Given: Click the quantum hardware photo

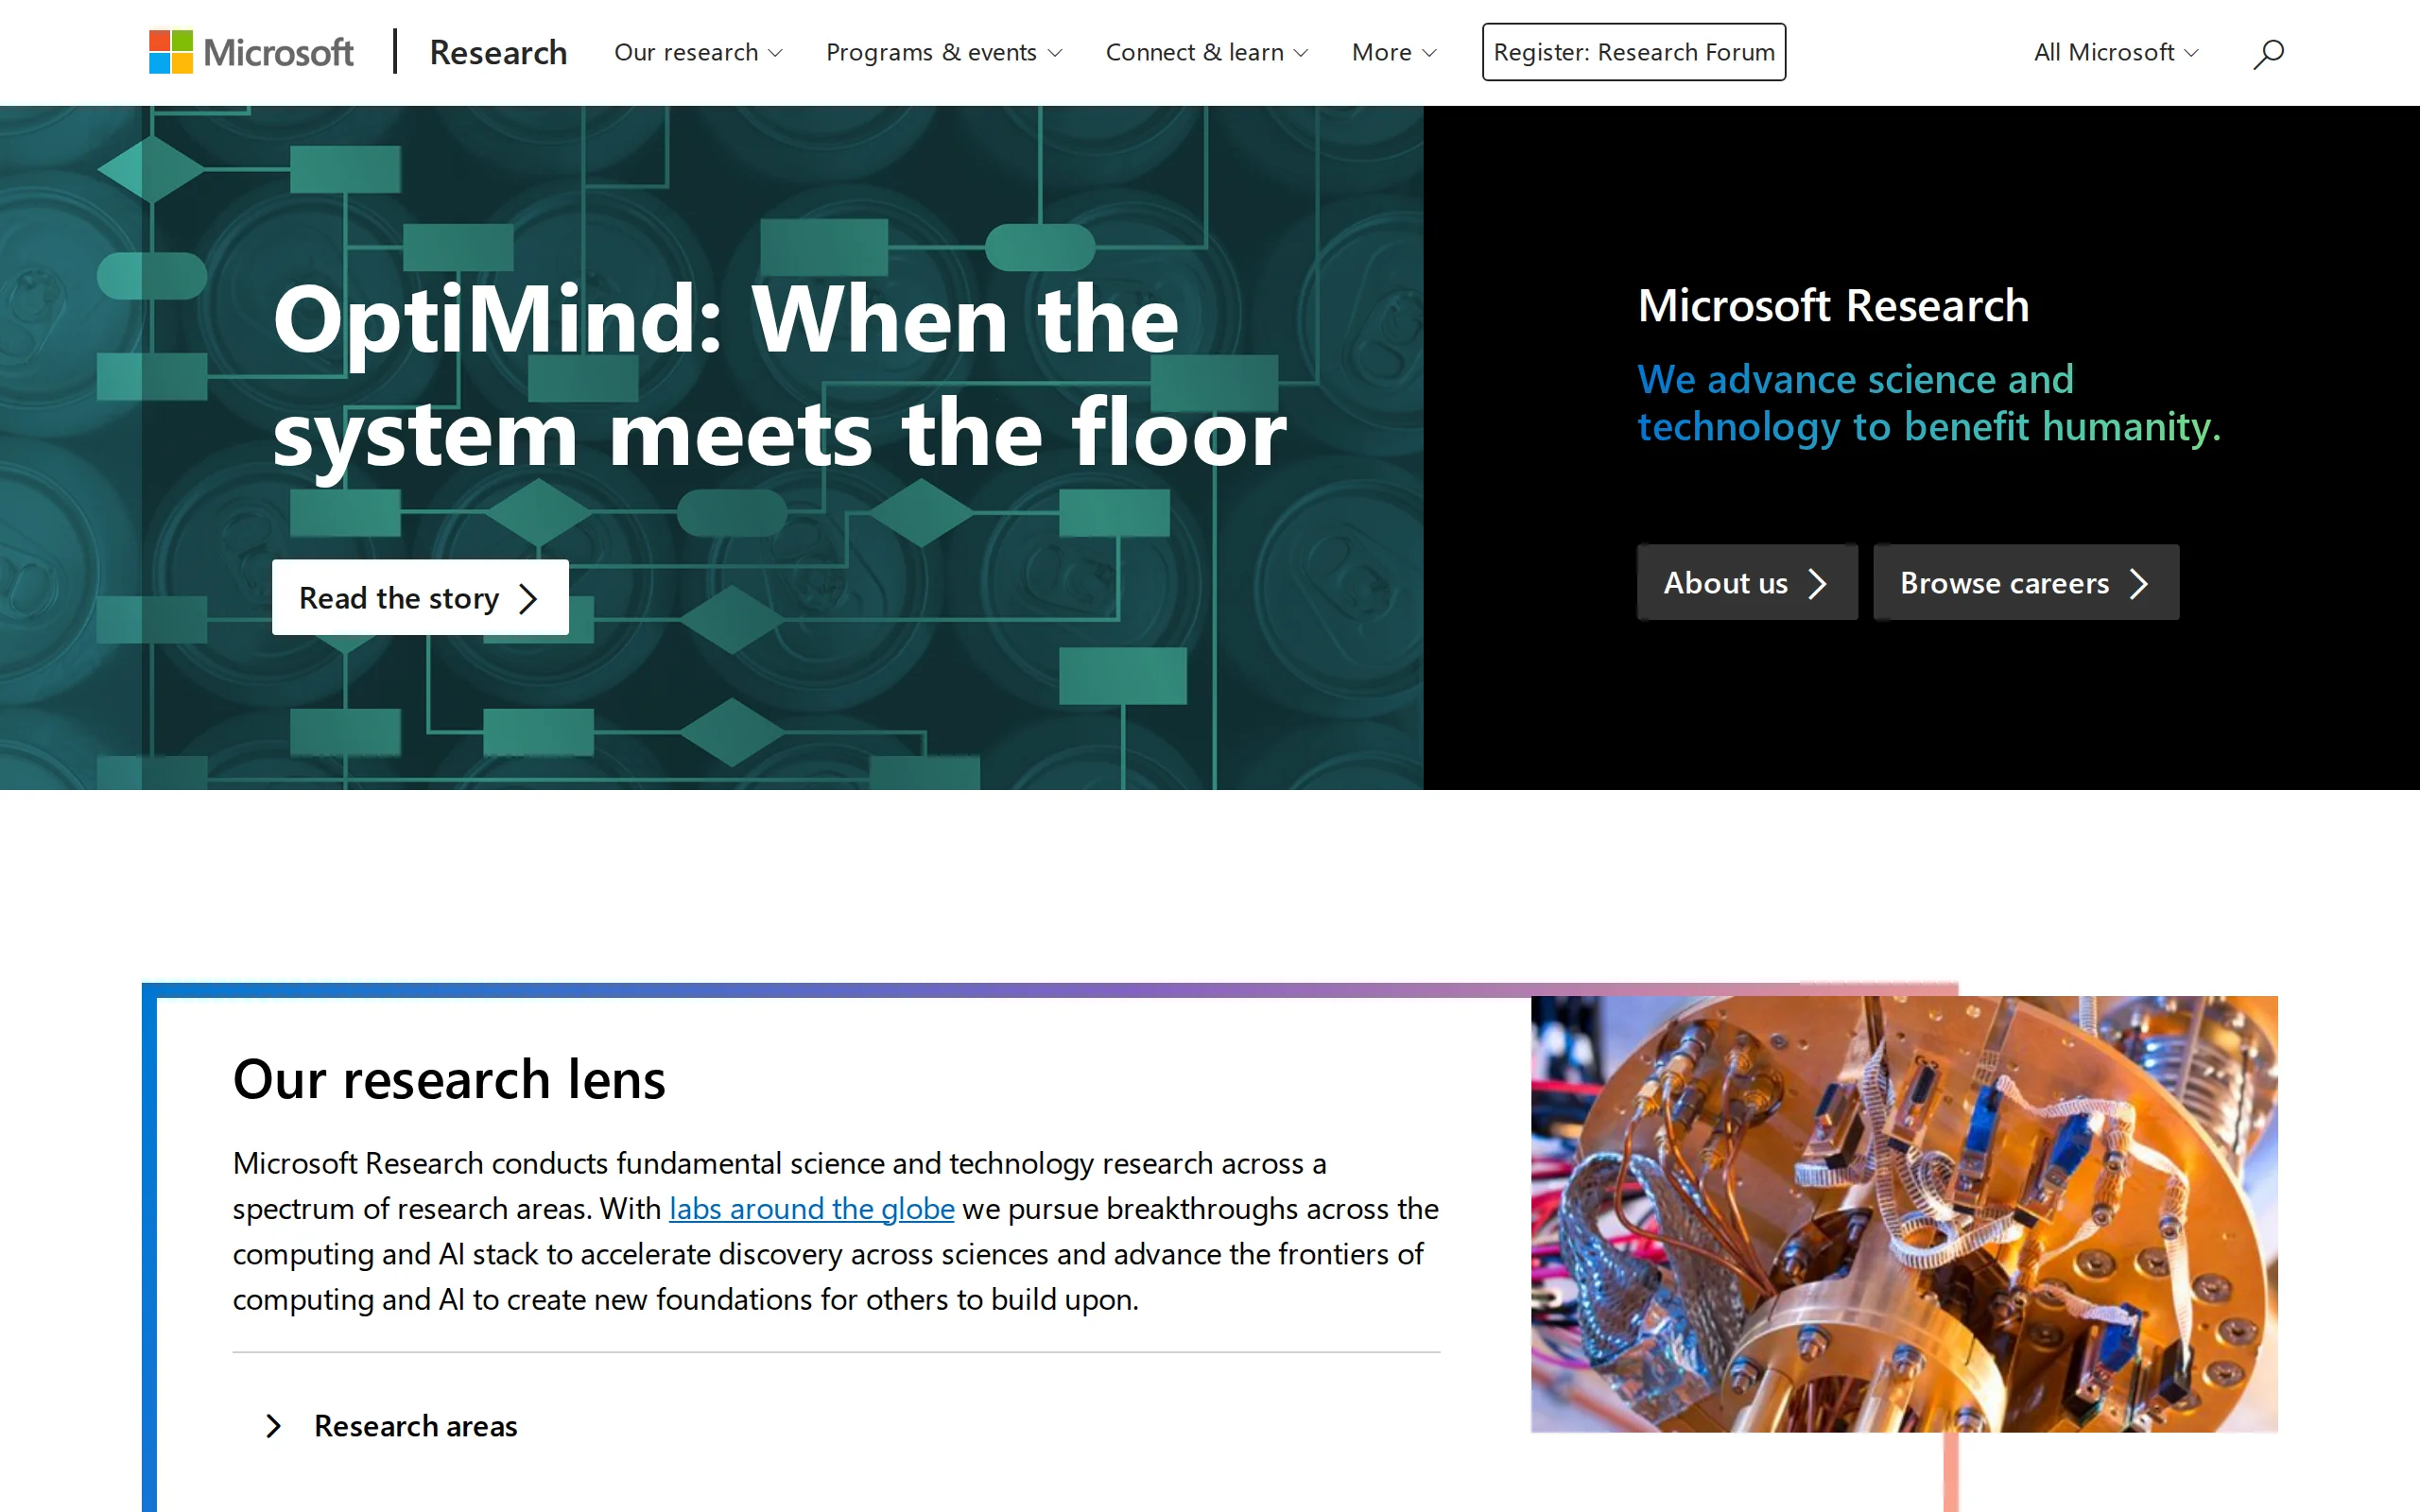Looking at the screenshot, I should (1903, 1213).
